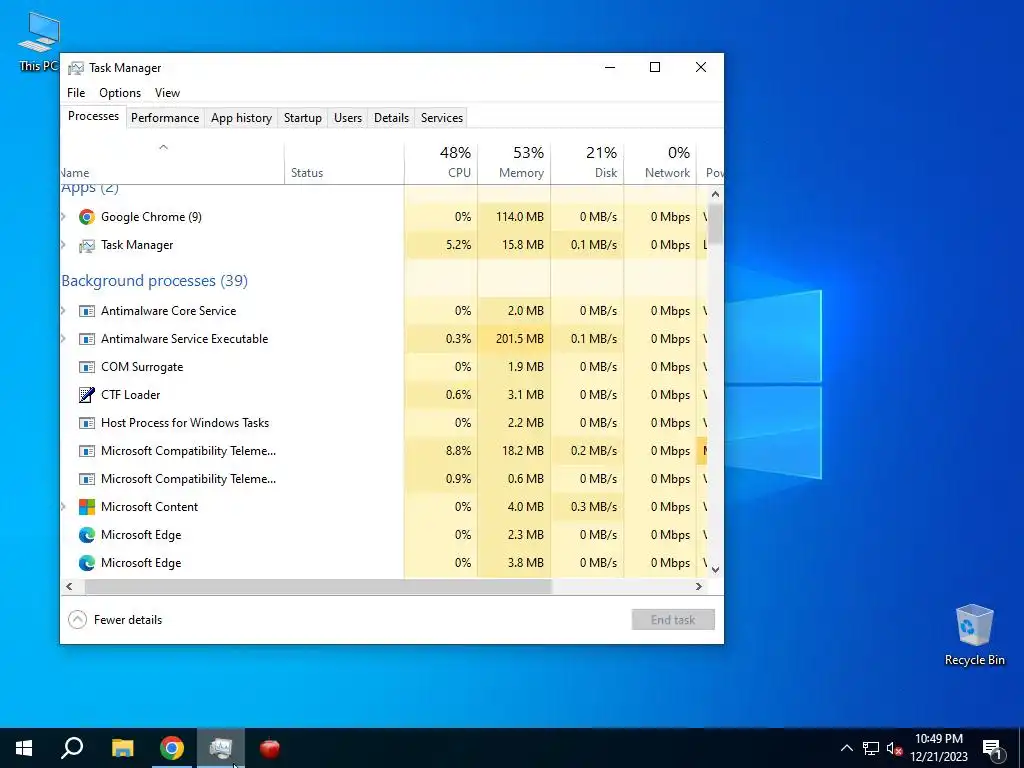
Task: Expand the Task Manager app entry
Action: click(x=63, y=245)
